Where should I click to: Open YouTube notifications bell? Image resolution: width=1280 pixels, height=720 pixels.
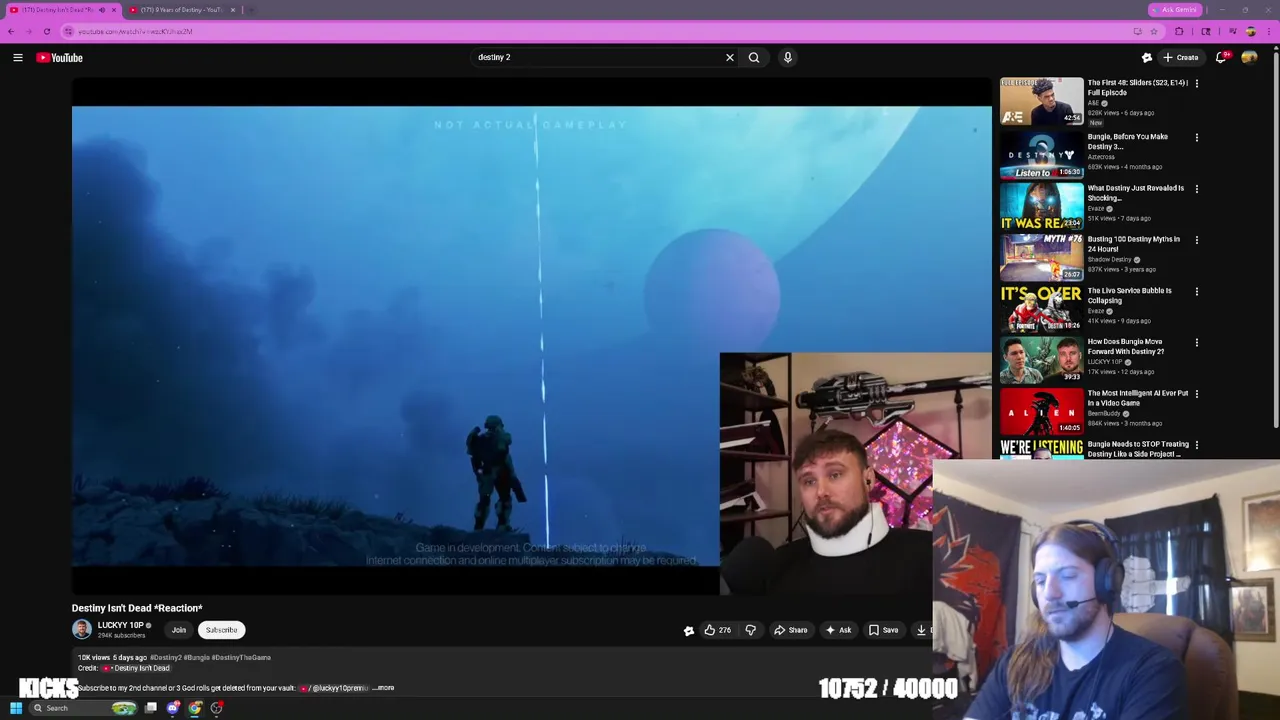click(x=1221, y=58)
